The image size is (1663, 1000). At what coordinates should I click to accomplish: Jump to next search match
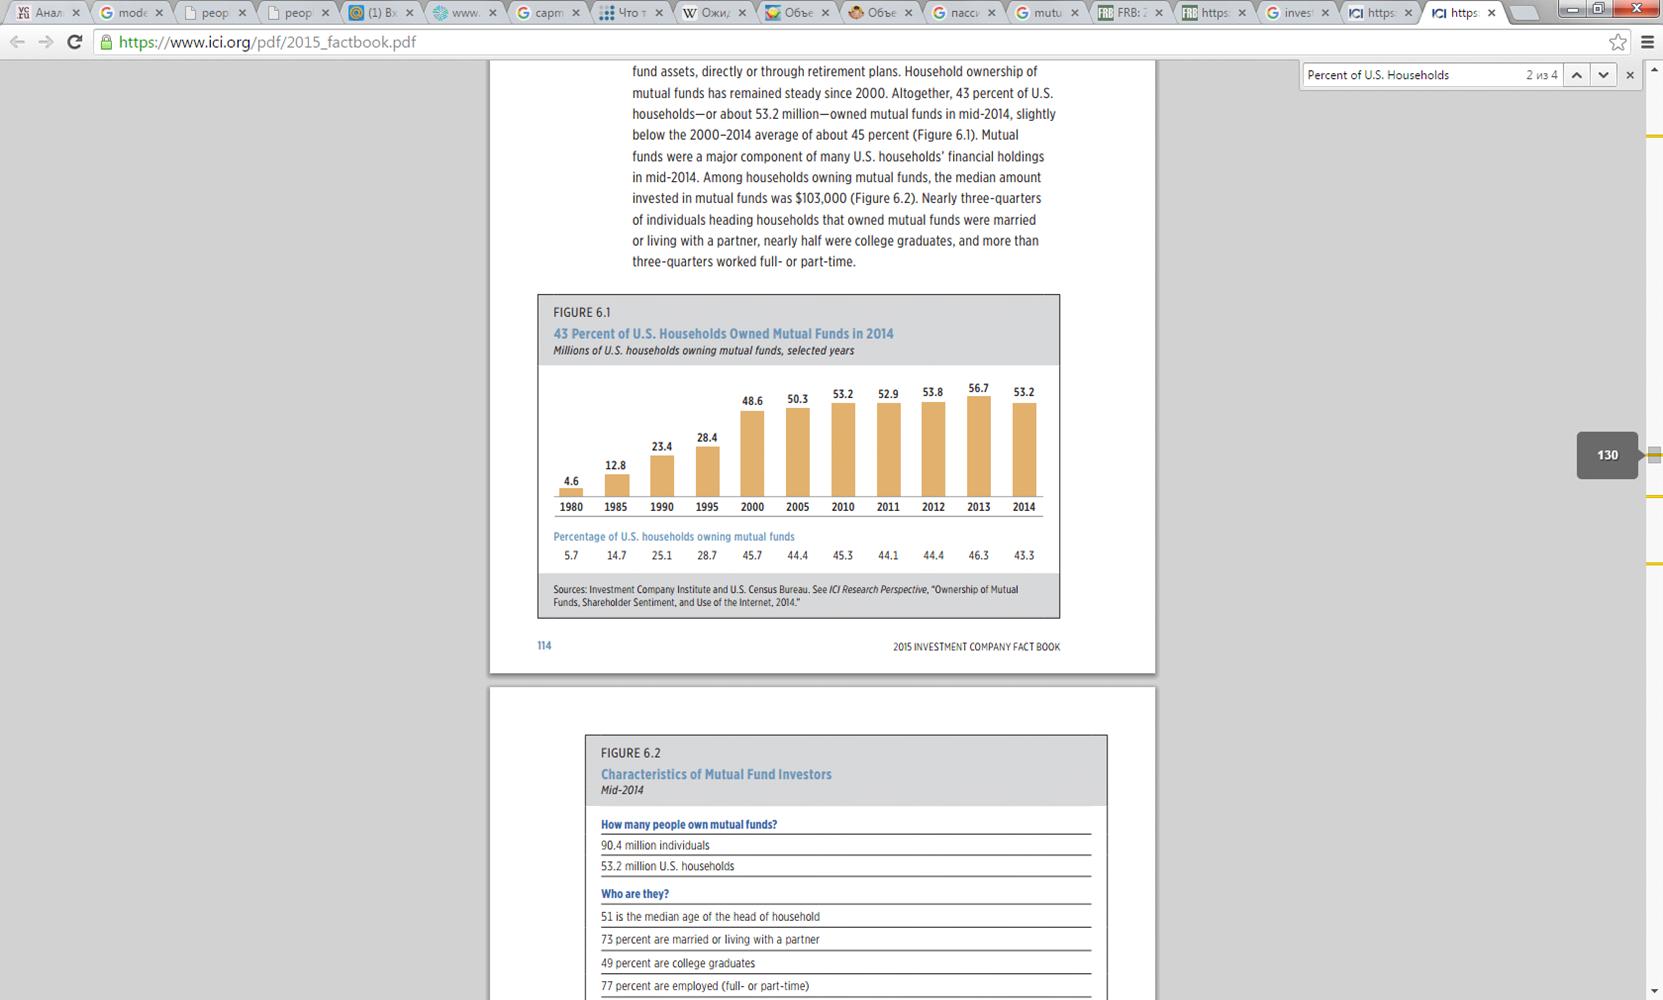[x=1603, y=75]
